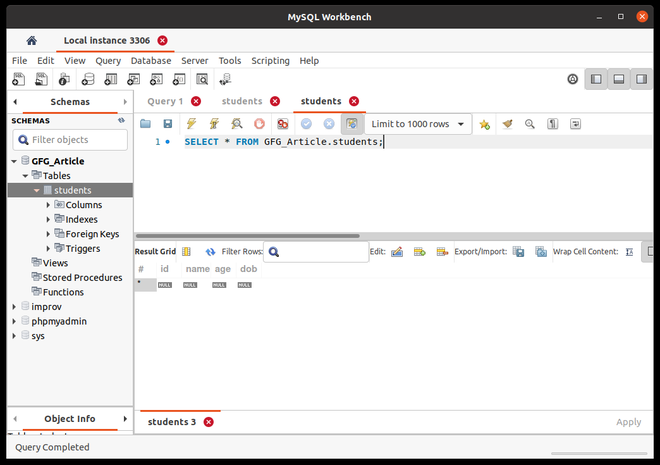Create a new view icon
660x465 pixels.
click(133, 79)
